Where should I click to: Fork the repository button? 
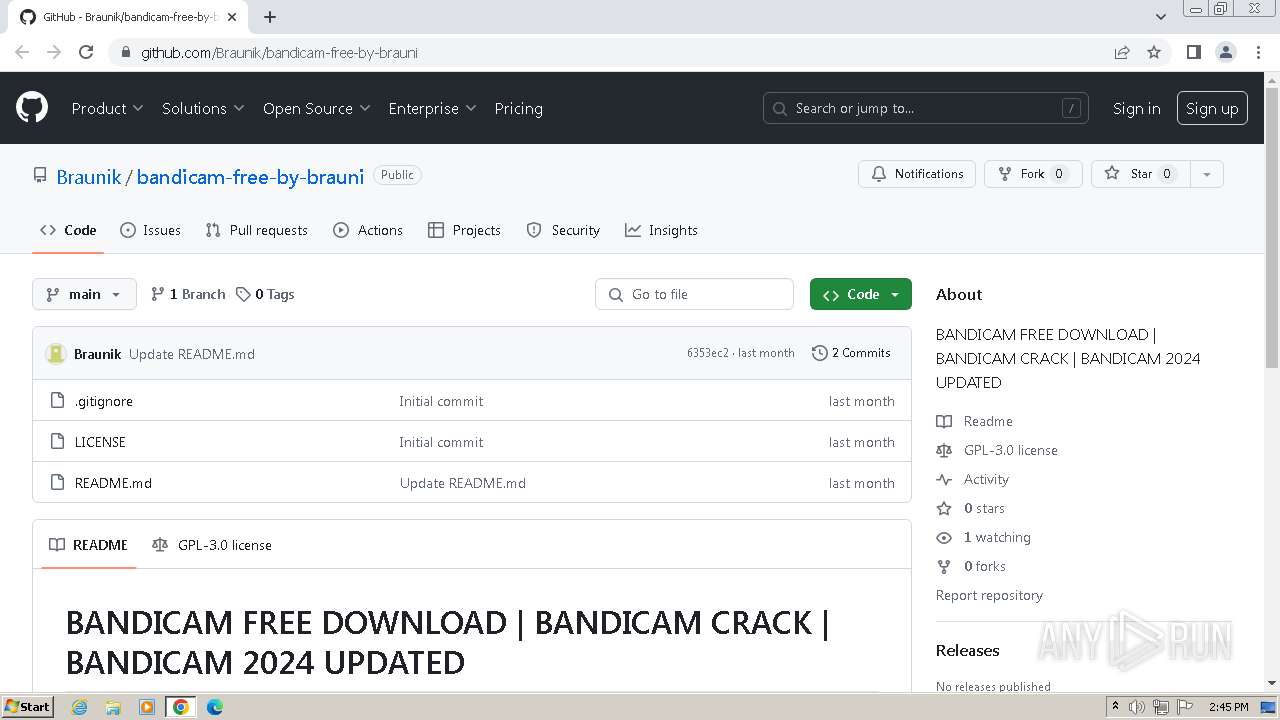pos(1033,174)
